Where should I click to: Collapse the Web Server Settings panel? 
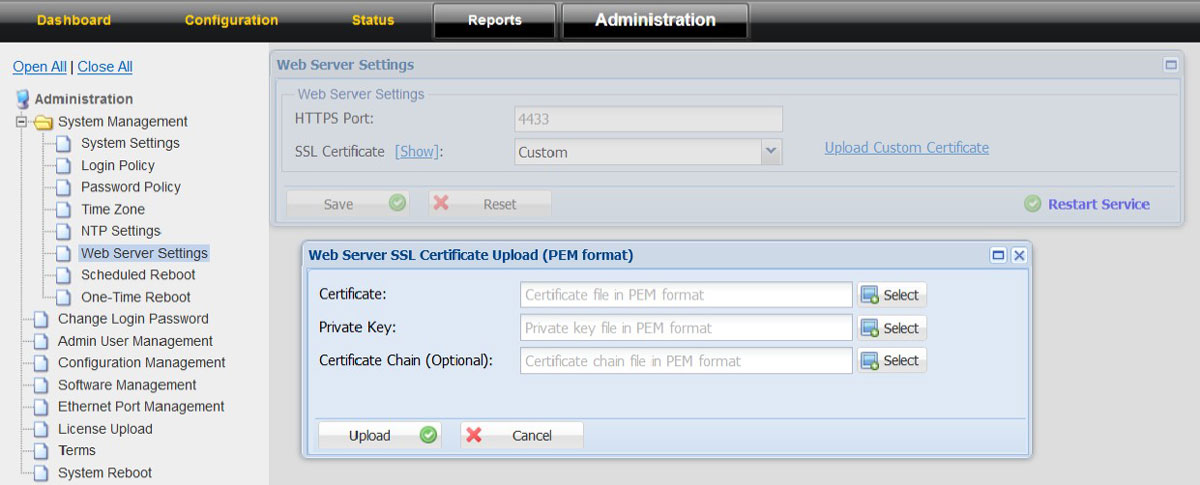(1170, 65)
